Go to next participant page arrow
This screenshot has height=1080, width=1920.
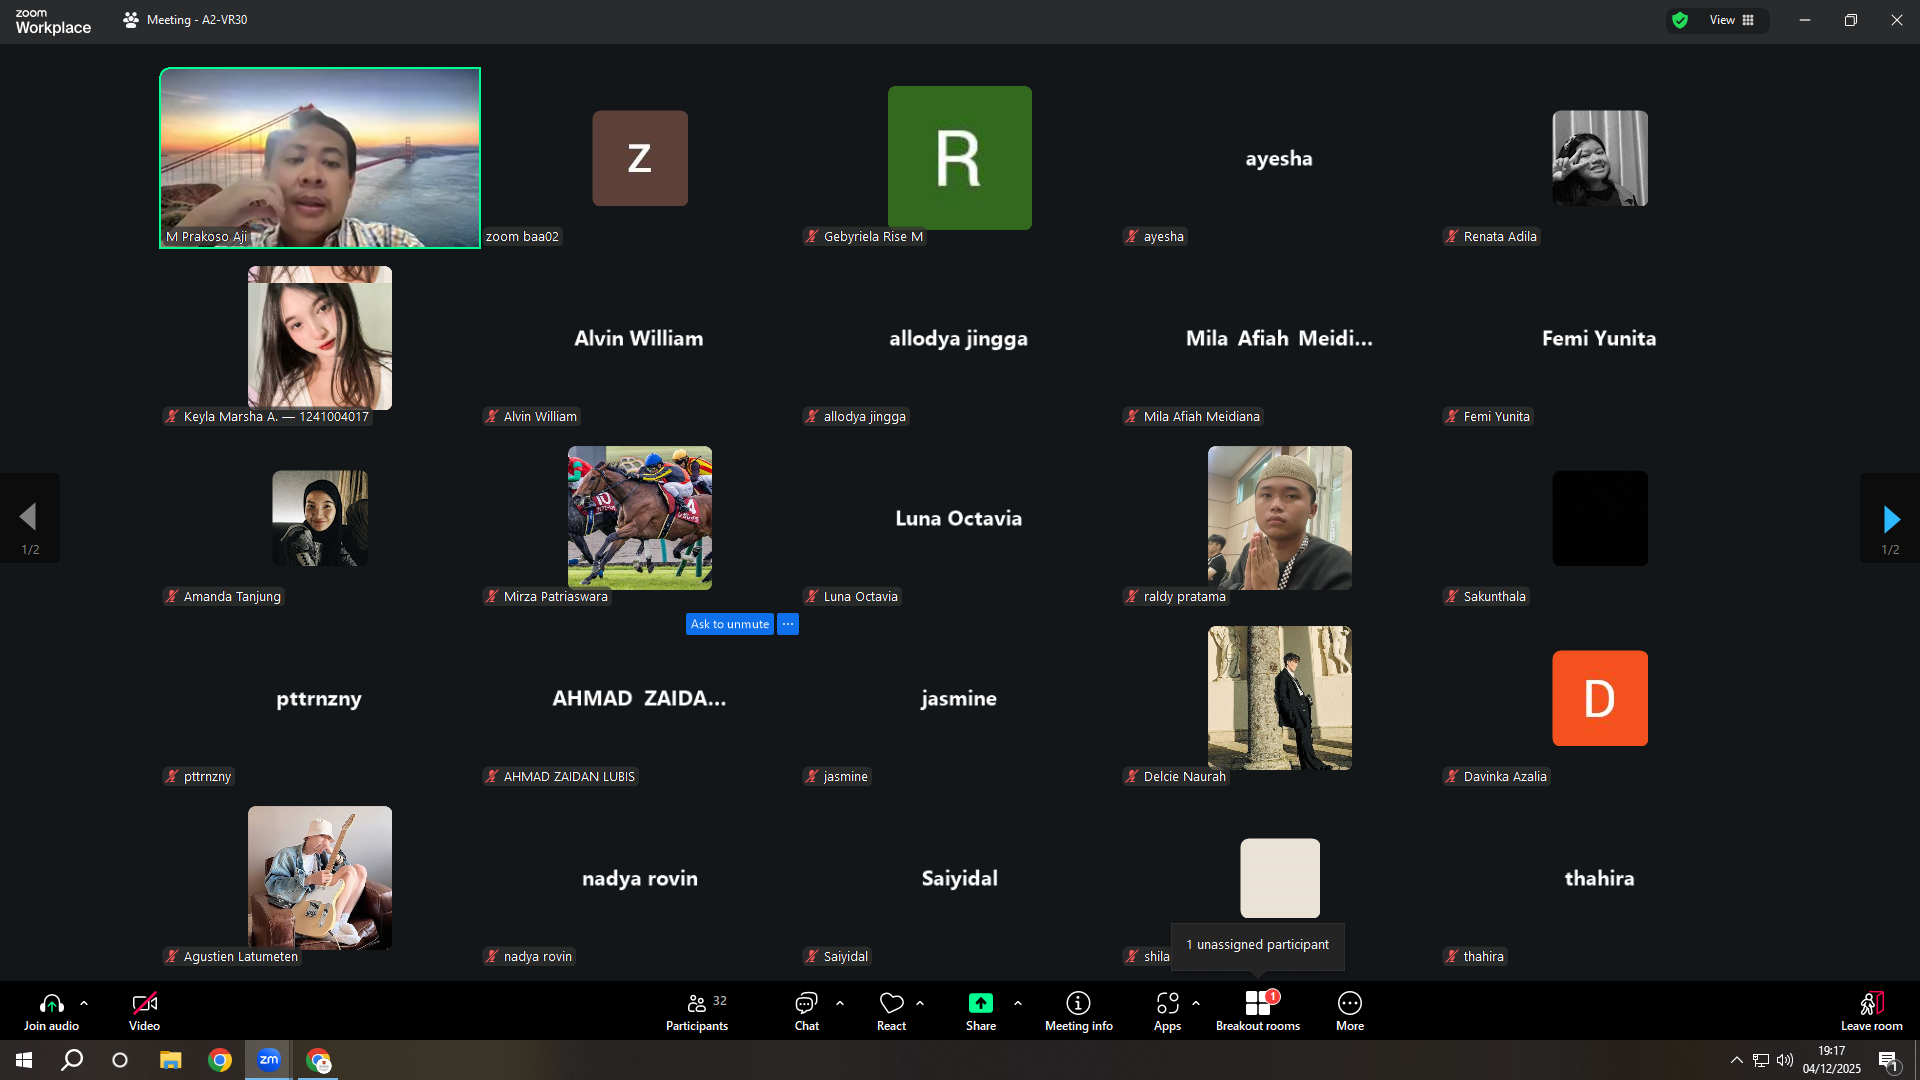coord(1890,518)
